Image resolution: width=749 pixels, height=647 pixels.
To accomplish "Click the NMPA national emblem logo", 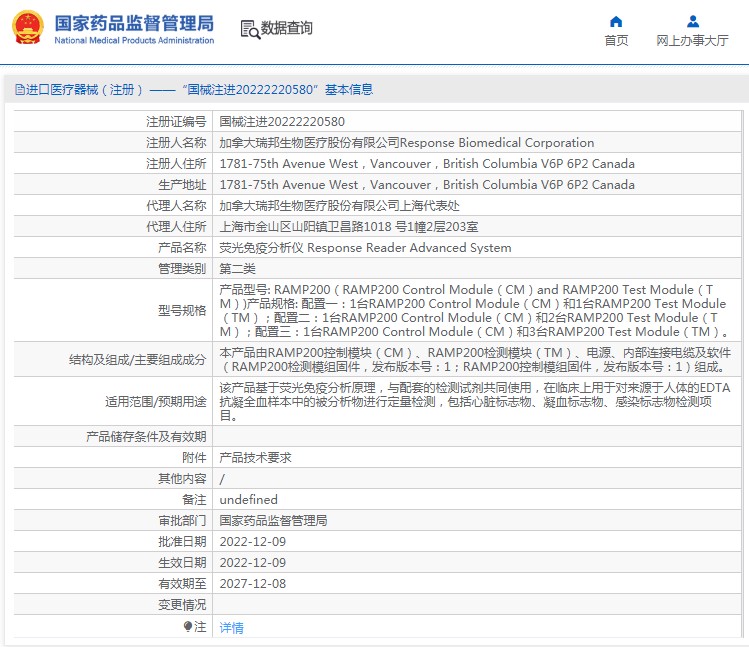I will click(27, 28).
